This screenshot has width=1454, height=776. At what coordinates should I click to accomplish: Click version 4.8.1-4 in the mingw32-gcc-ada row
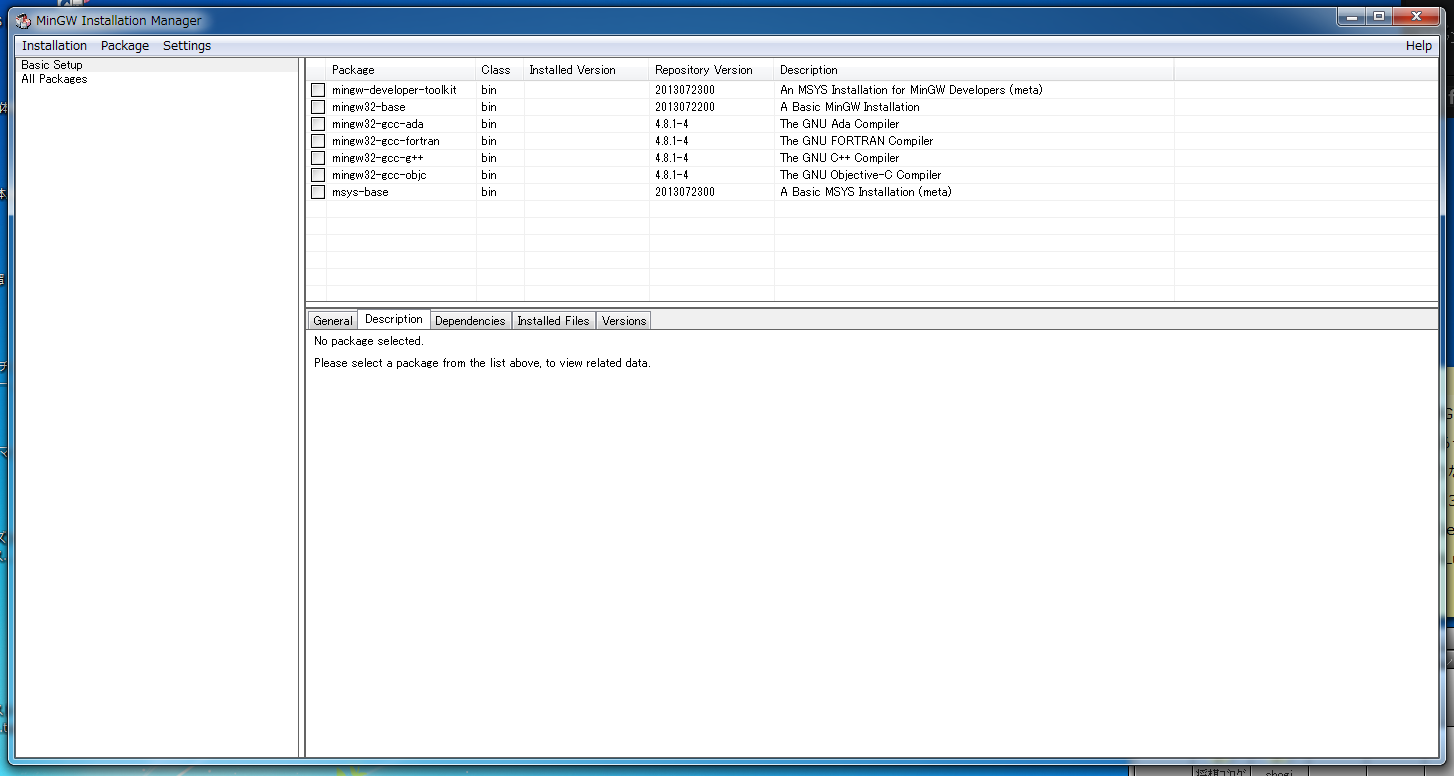tap(672, 124)
